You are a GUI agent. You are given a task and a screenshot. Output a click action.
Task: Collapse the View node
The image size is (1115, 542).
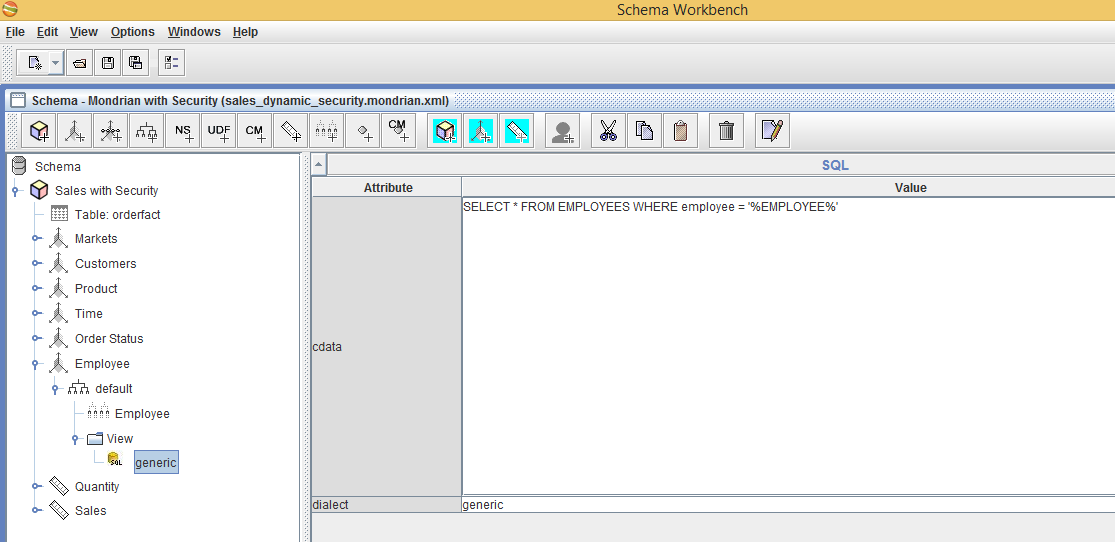click(x=75, y=440)
